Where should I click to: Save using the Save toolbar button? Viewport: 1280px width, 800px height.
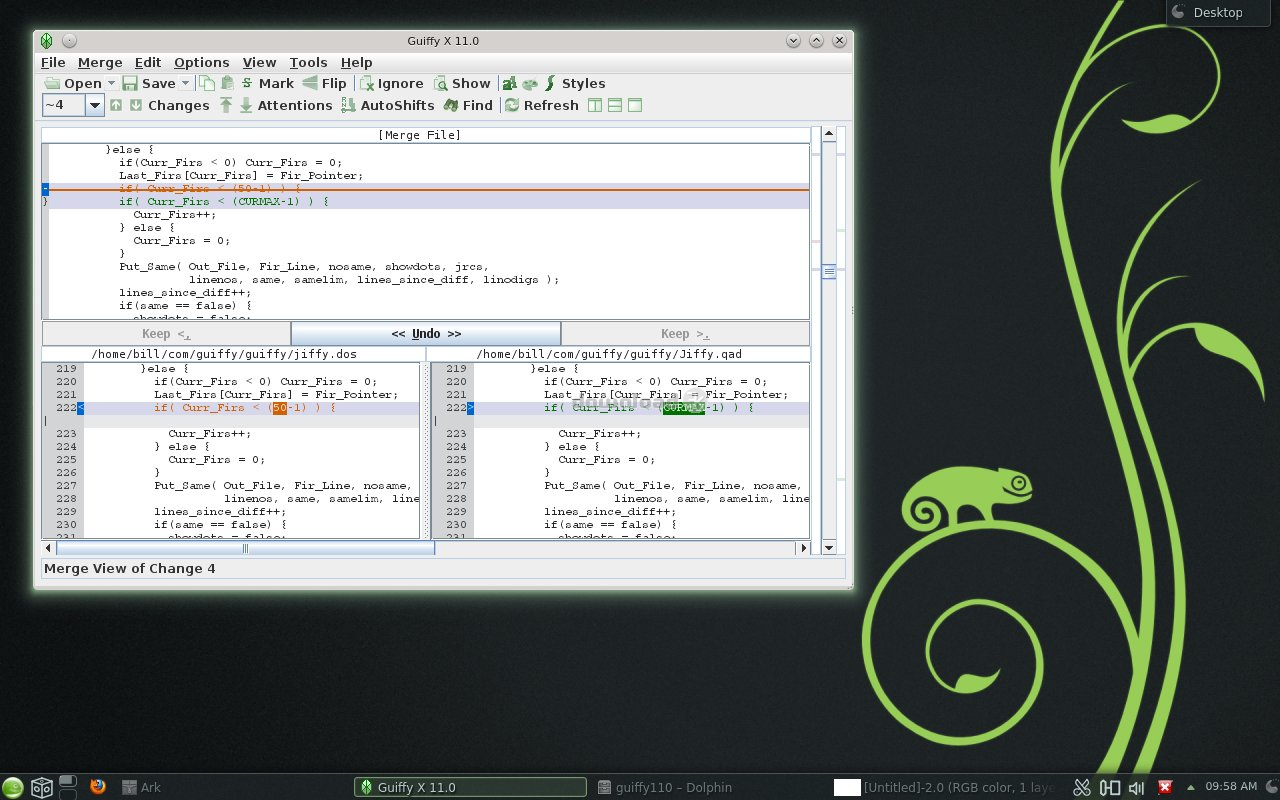[x=149, y=84]
